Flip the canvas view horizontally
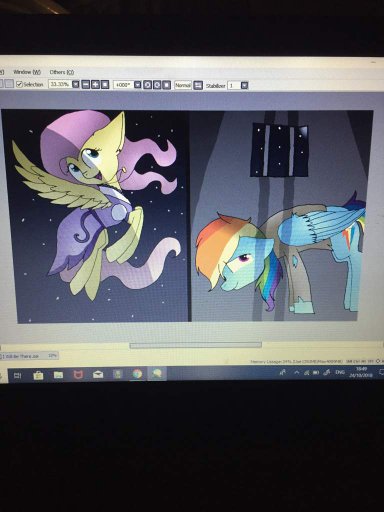 198,85
